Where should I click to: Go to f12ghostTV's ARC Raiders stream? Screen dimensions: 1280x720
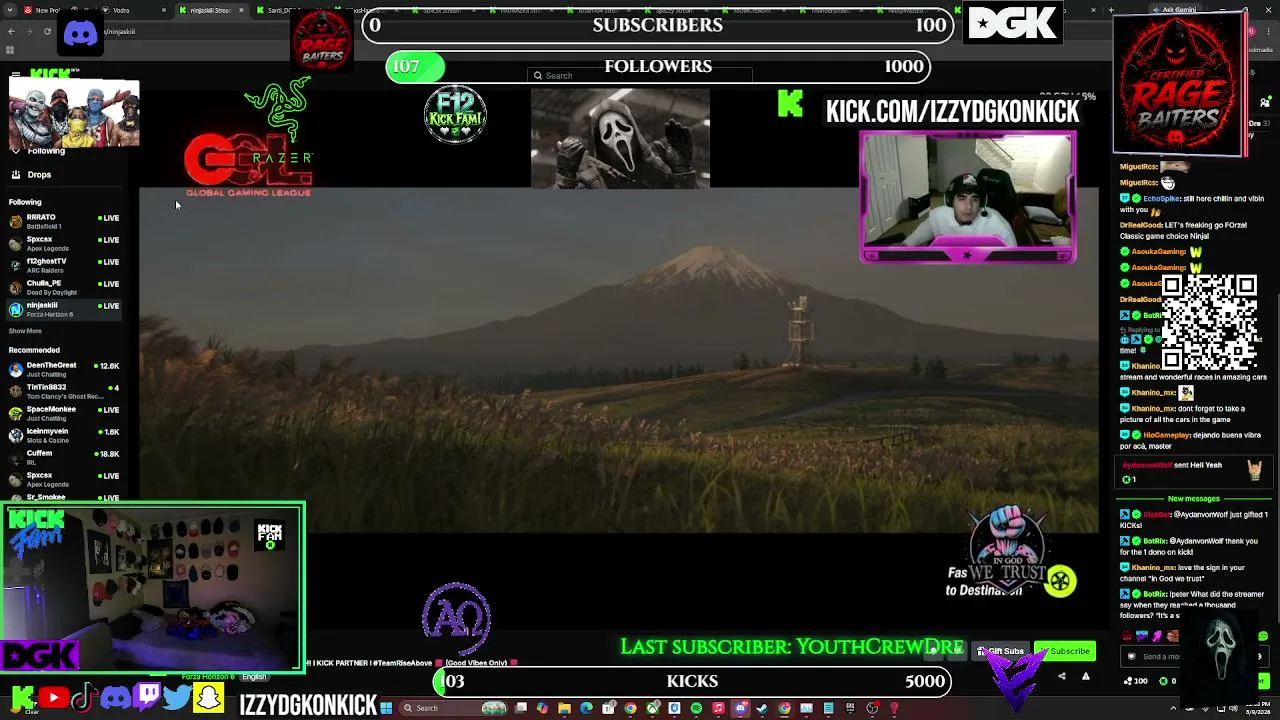tap(64, 265)
